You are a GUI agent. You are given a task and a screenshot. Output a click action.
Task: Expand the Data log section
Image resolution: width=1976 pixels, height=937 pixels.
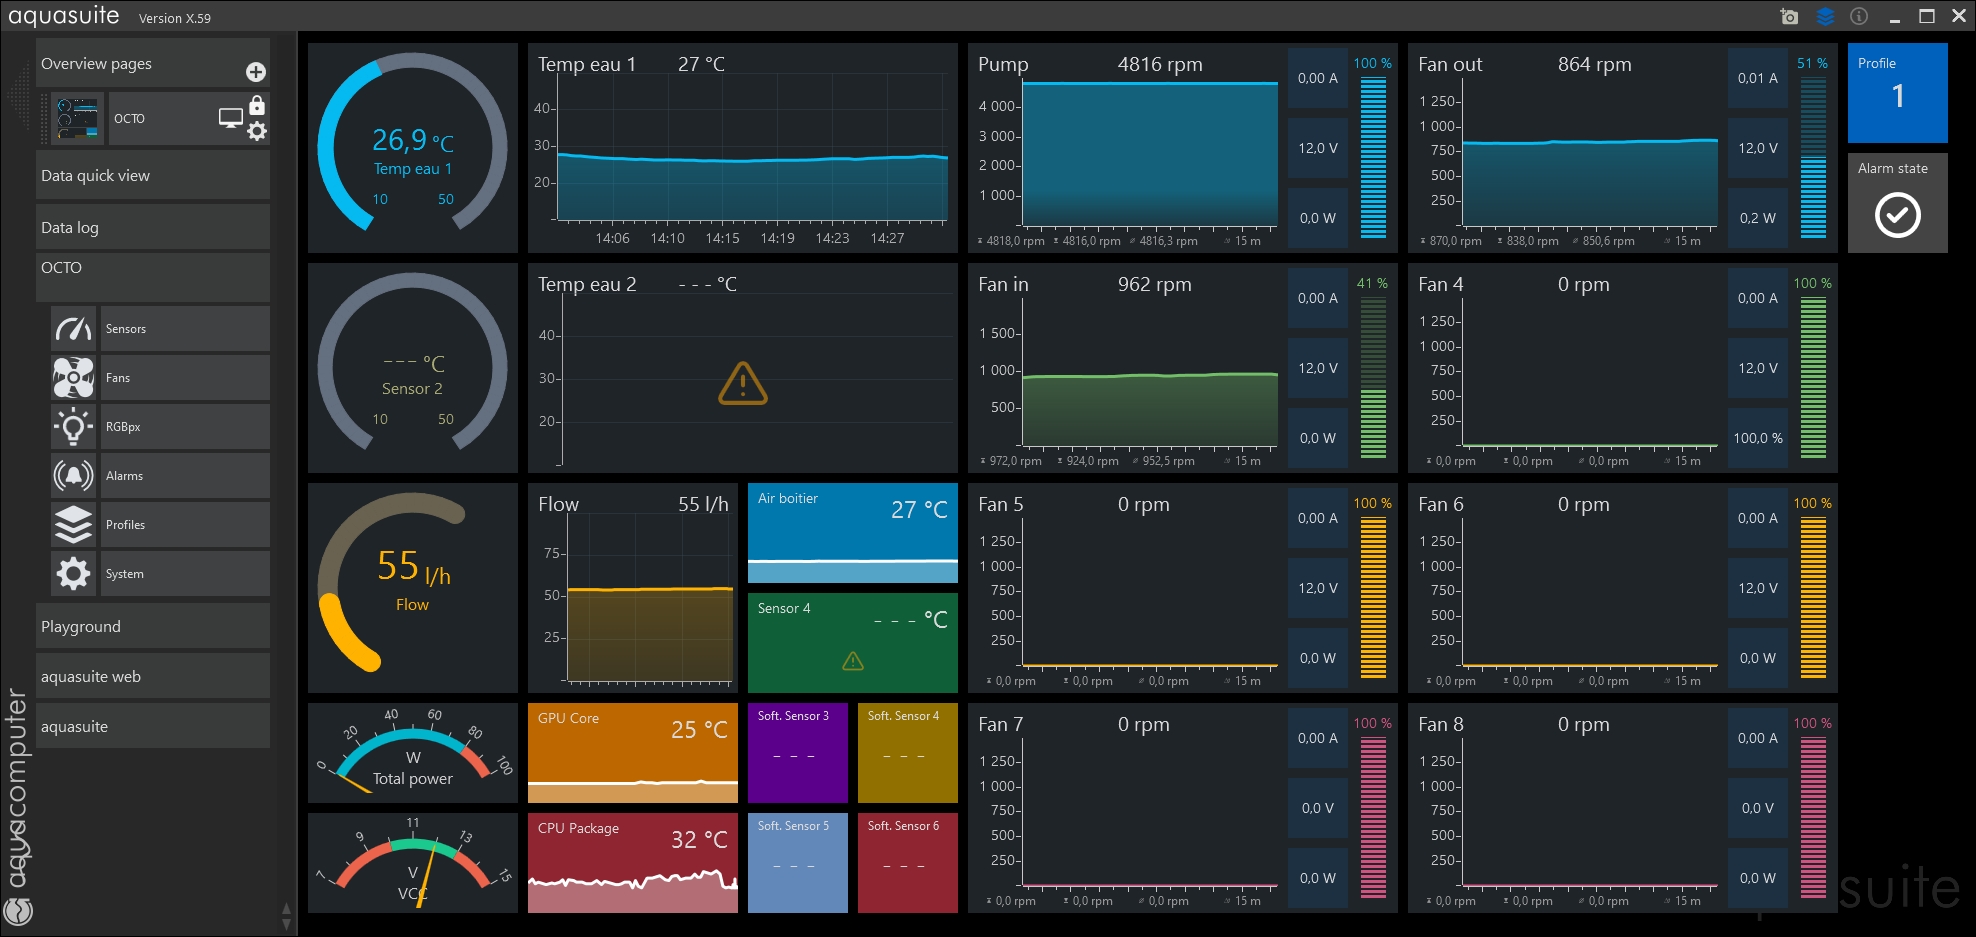(x=153, y=227)
